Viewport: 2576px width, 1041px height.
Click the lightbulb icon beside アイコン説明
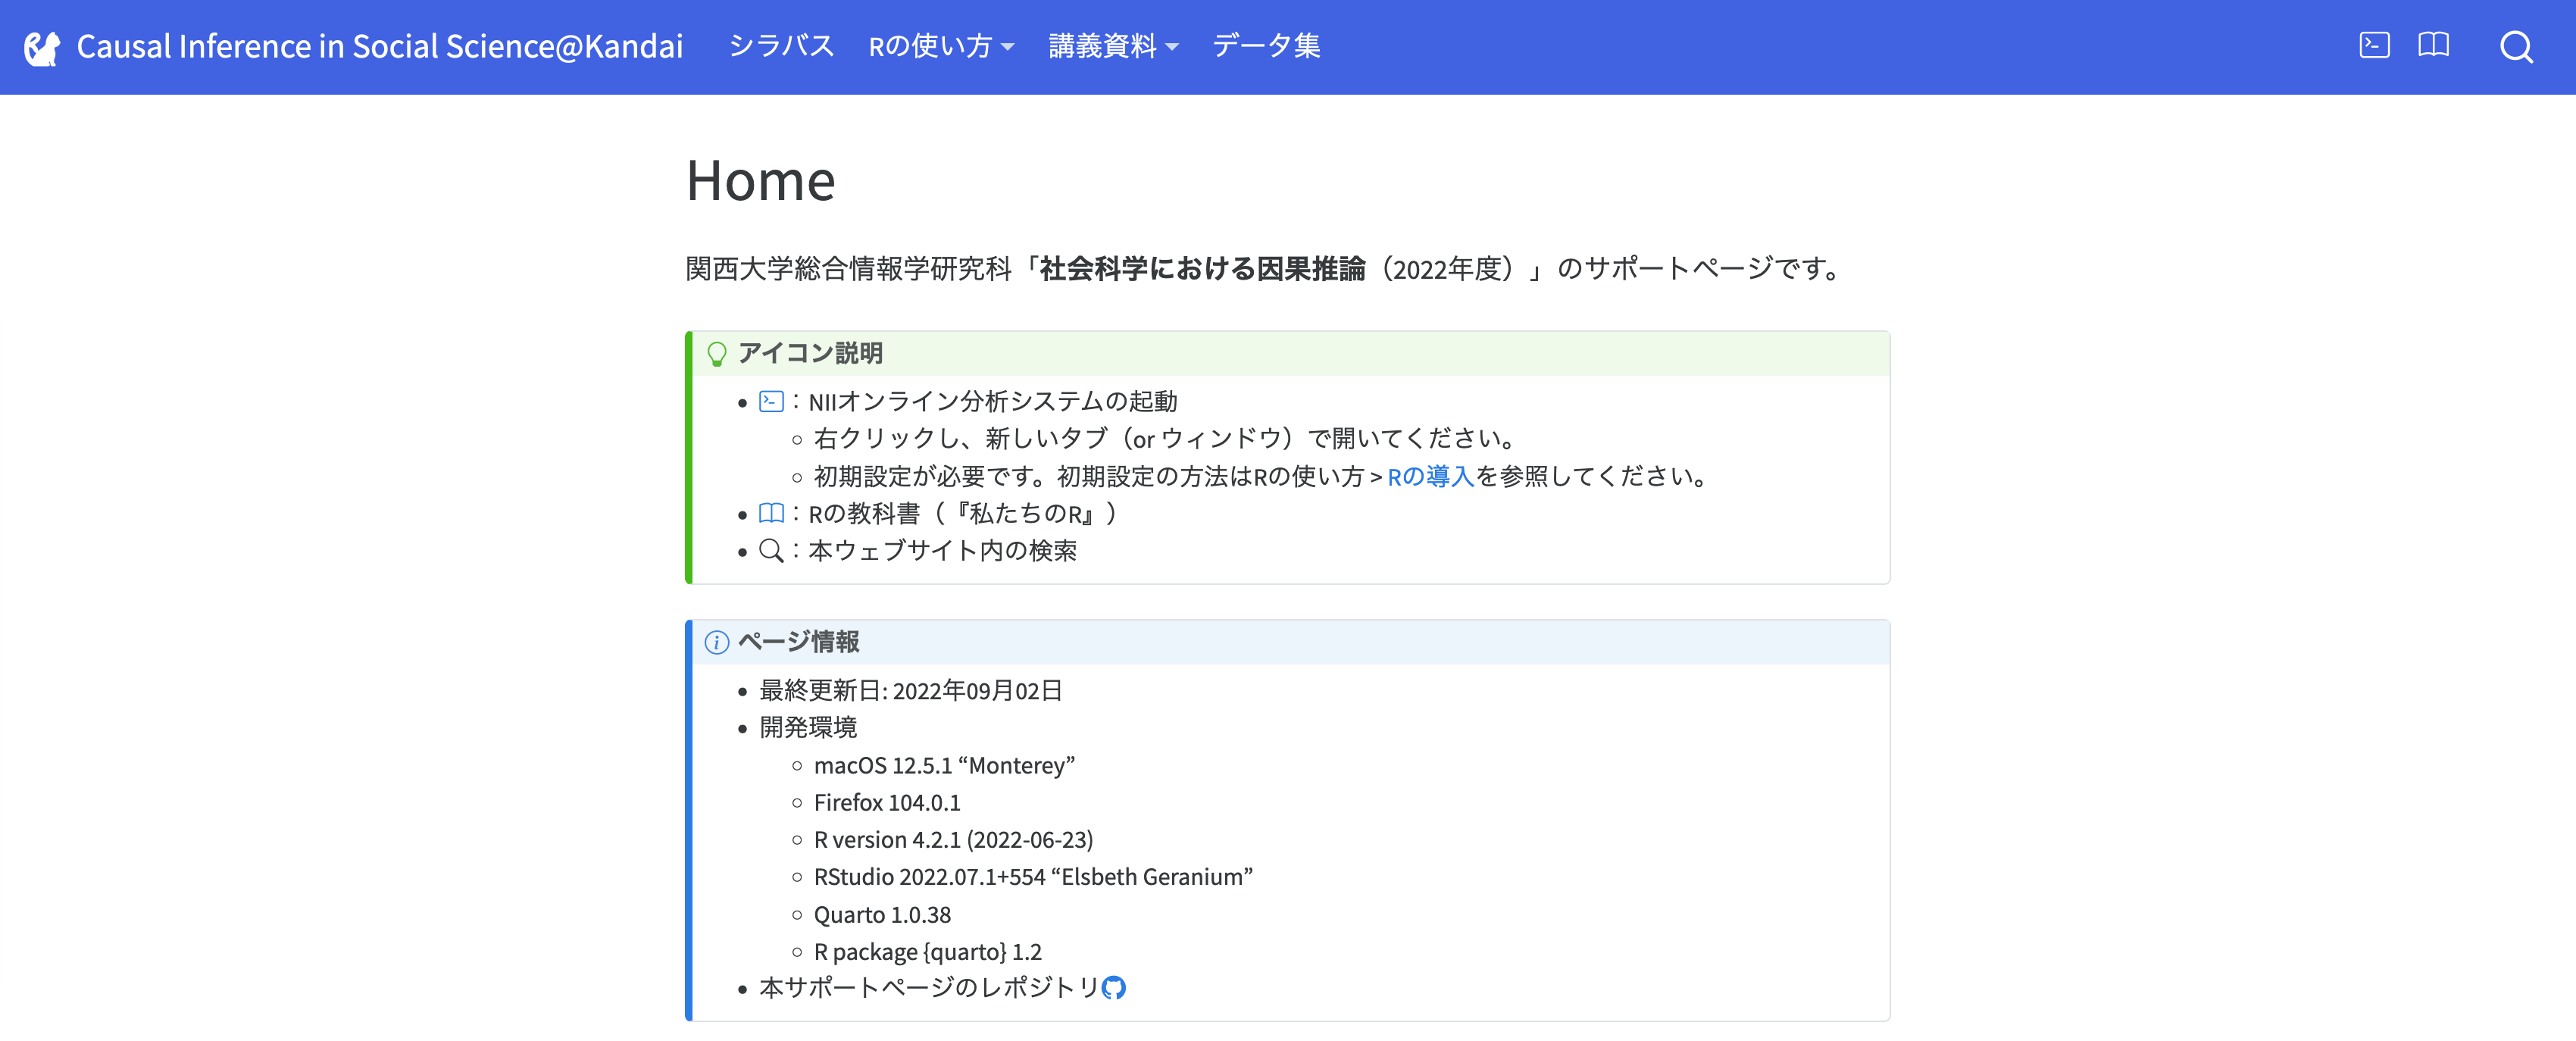pyautogui.click(x=716, y=354)
